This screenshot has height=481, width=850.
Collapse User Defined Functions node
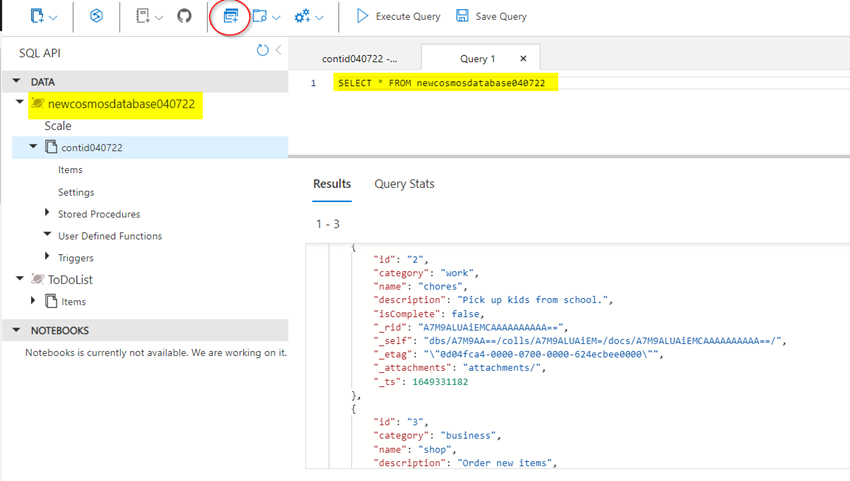(47, 234)
